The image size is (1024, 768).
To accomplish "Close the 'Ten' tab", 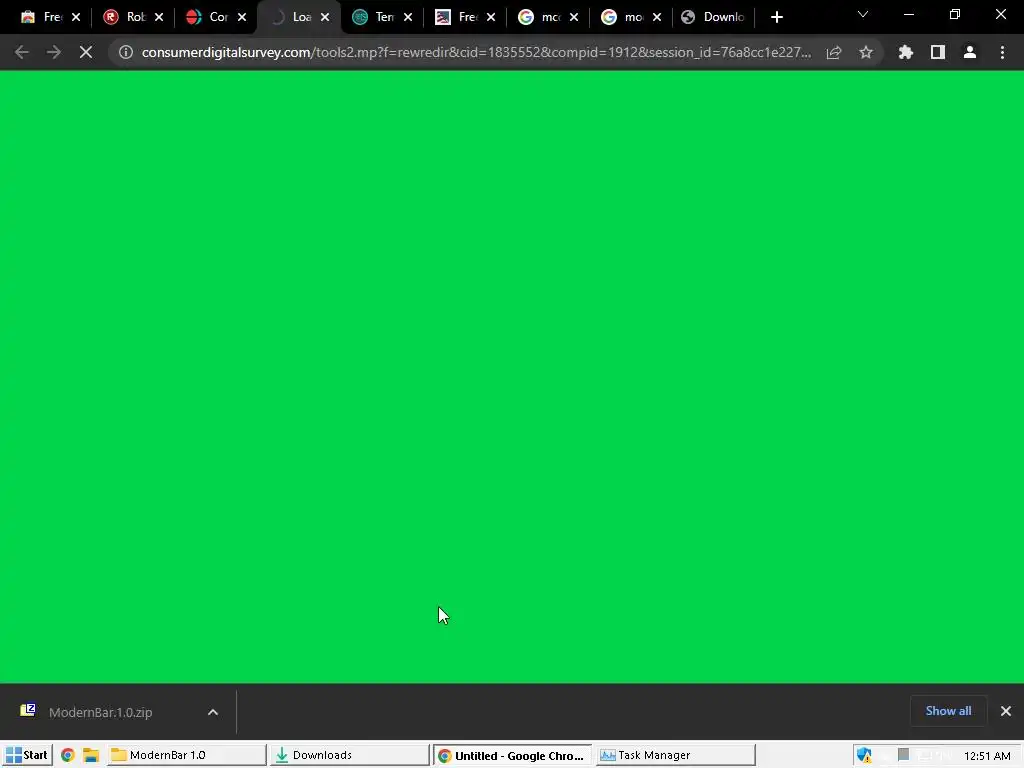I will click(408, 17).
